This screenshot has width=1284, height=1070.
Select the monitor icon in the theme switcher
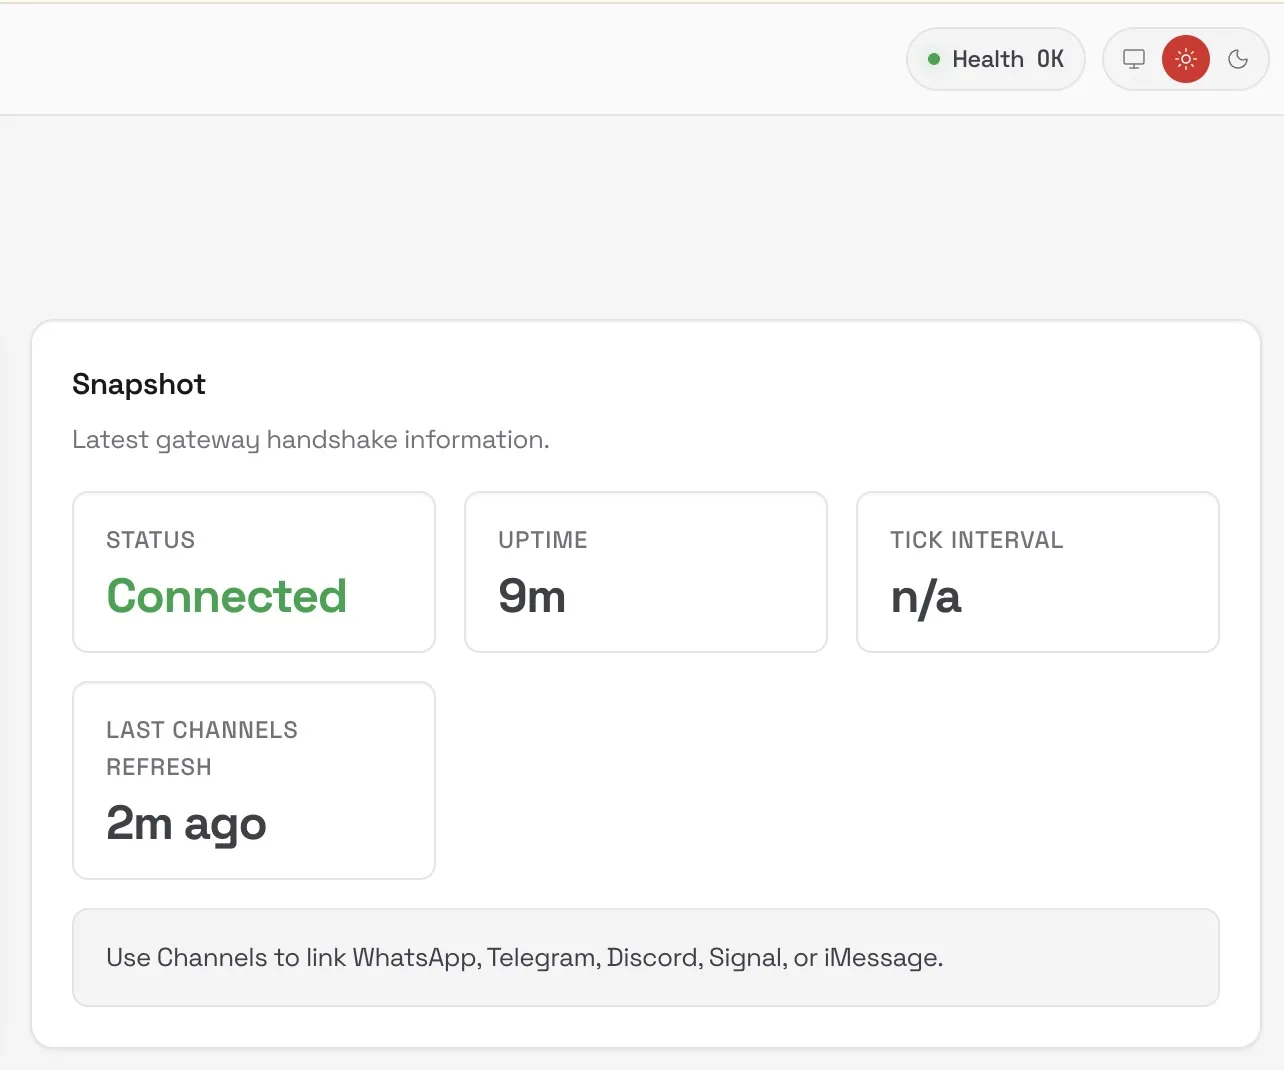pos(1133,59)
